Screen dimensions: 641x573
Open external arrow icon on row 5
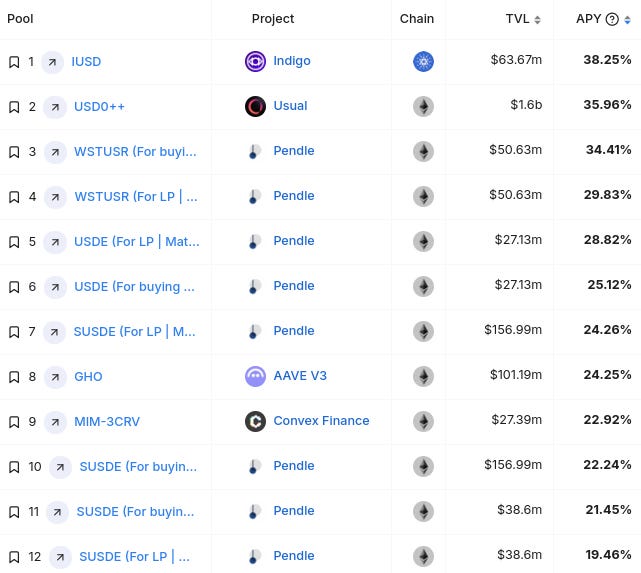coord(55,242)
